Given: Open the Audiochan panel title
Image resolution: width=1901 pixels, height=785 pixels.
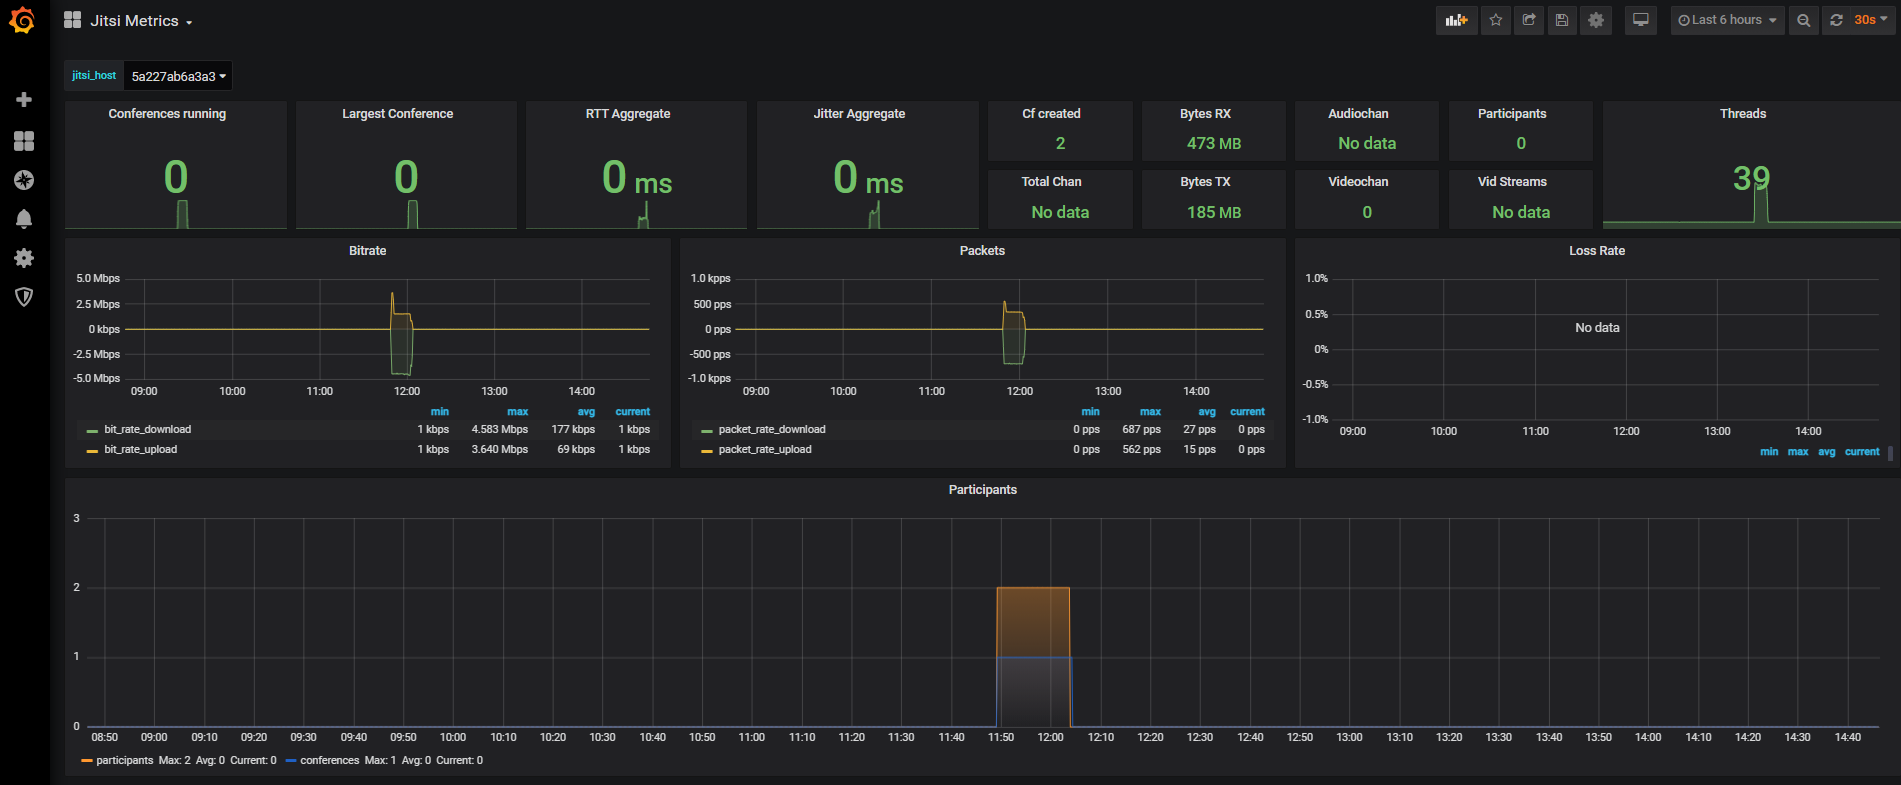Looking at the screenshot, I should 1358,114.
